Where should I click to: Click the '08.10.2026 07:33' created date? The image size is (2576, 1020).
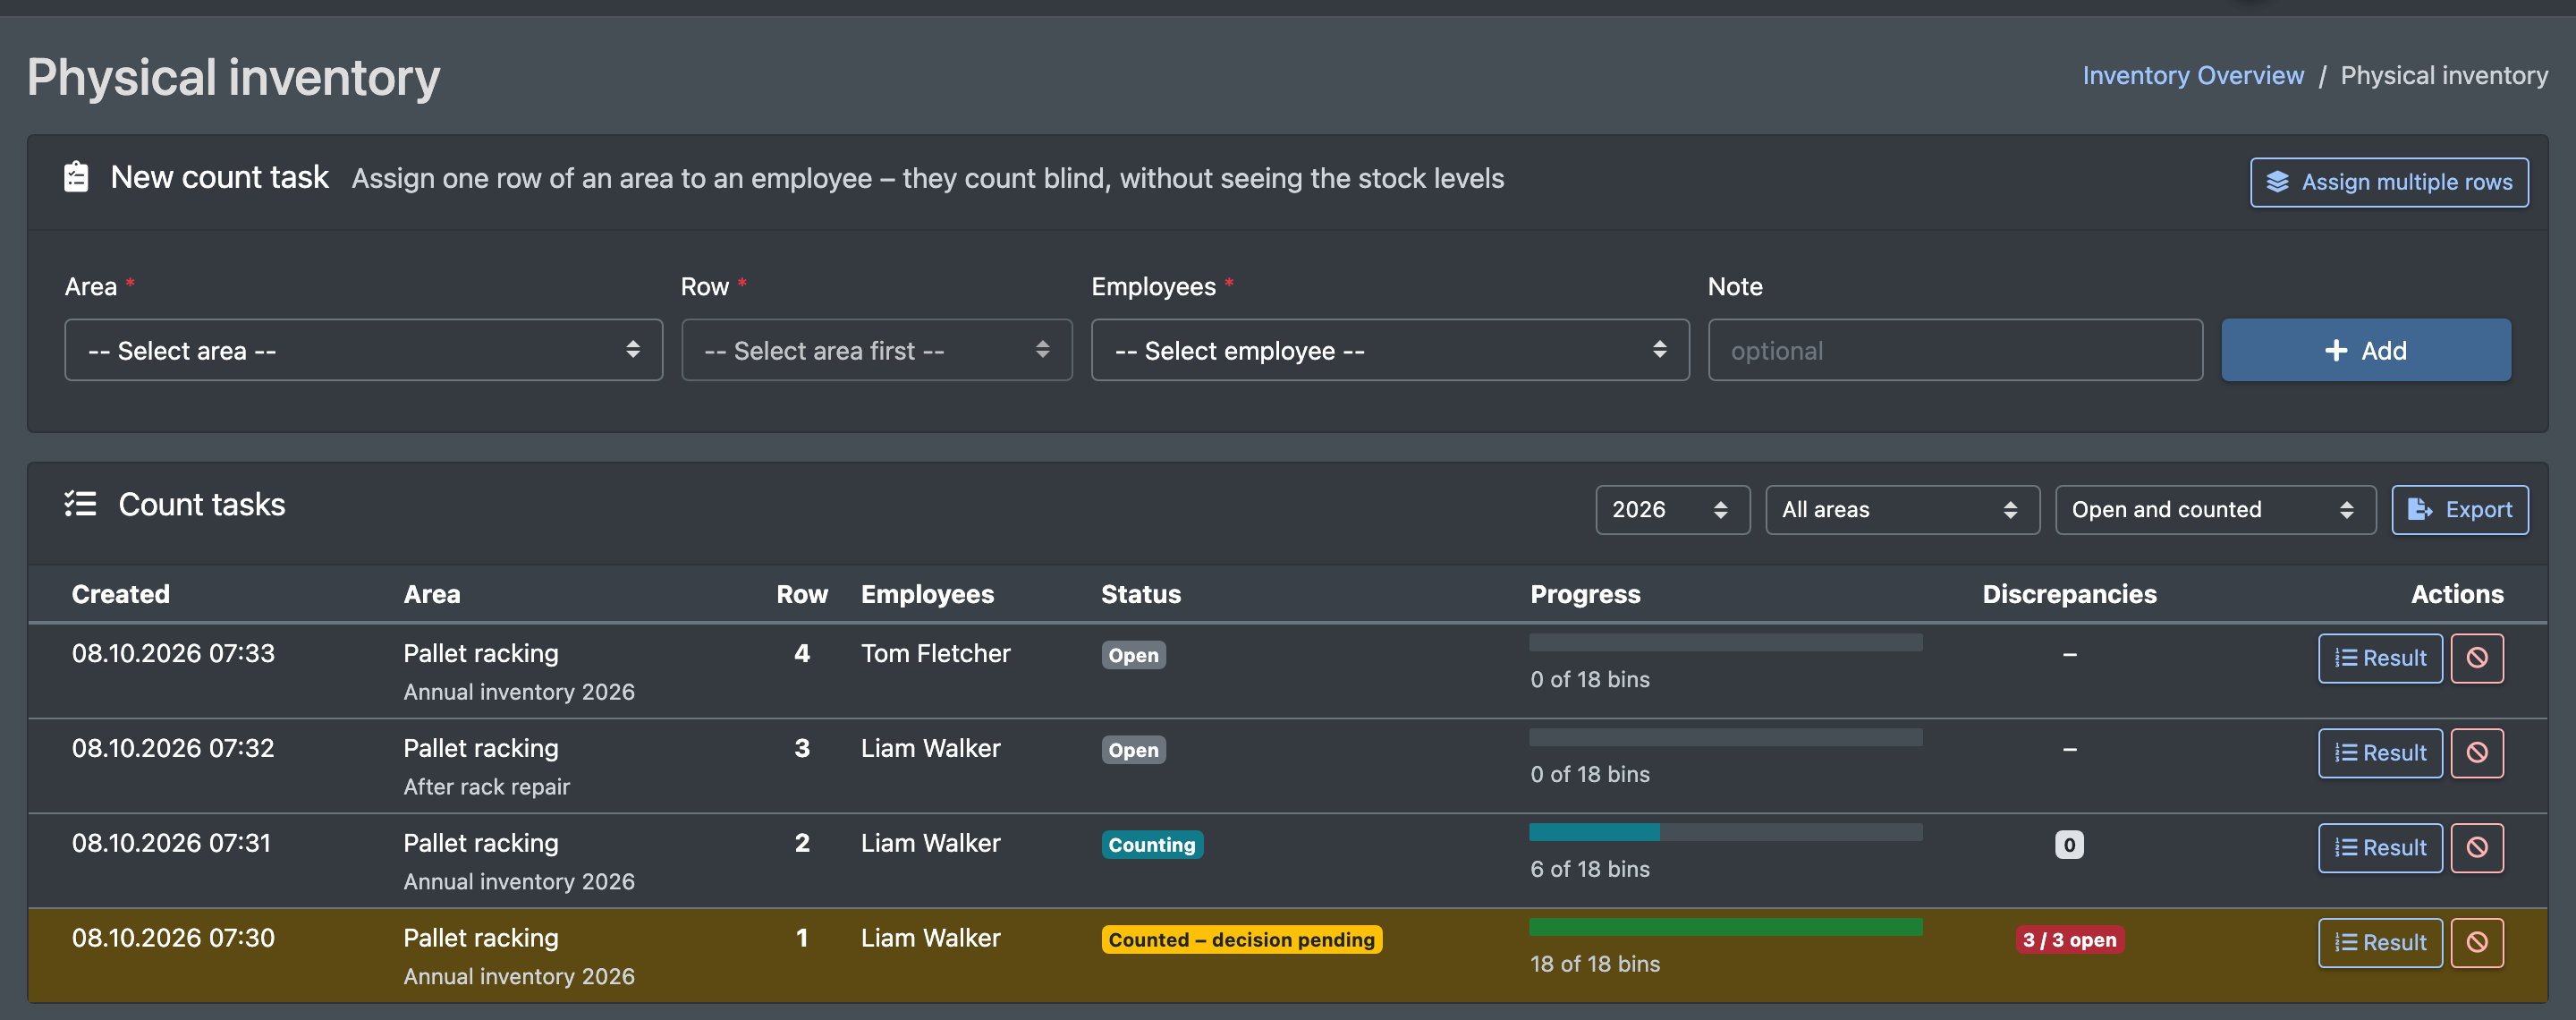click(x=173, y=653)
